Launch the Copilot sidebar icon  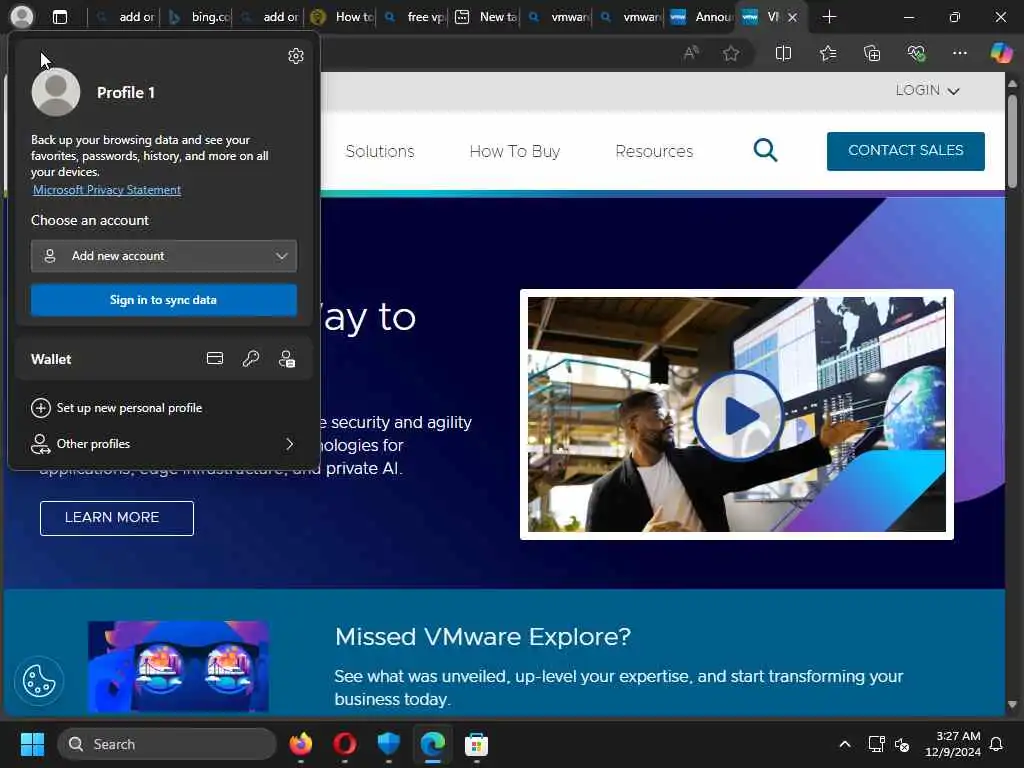point(1001,53)
